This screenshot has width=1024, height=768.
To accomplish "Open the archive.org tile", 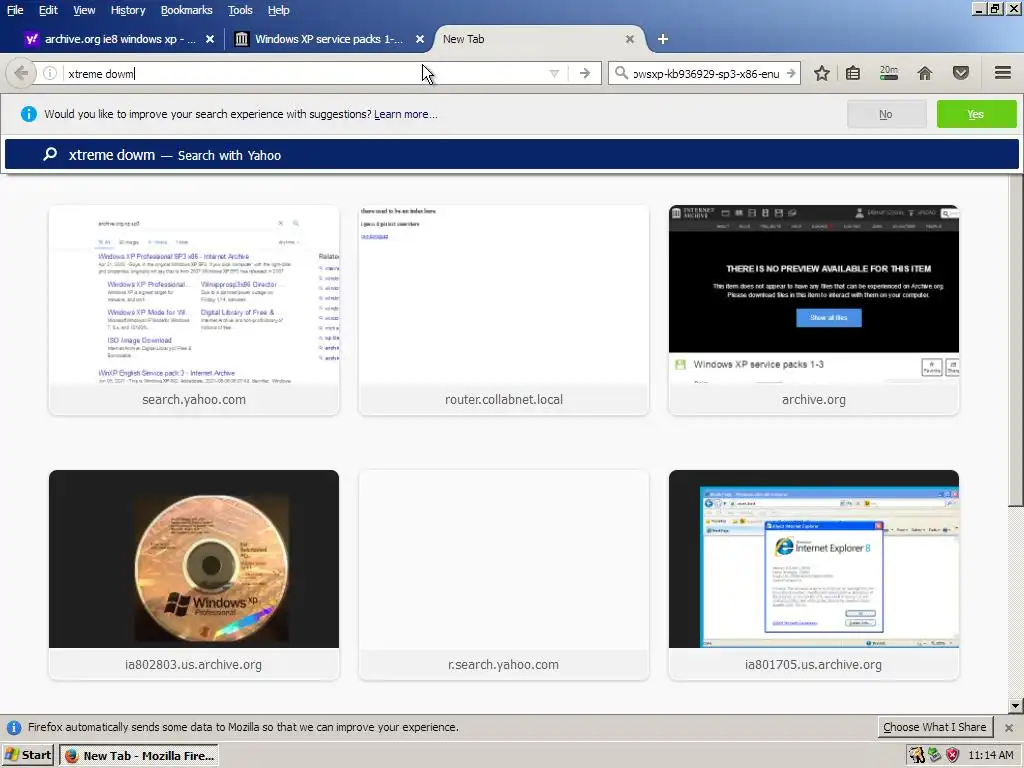I will tap(814, 310).
